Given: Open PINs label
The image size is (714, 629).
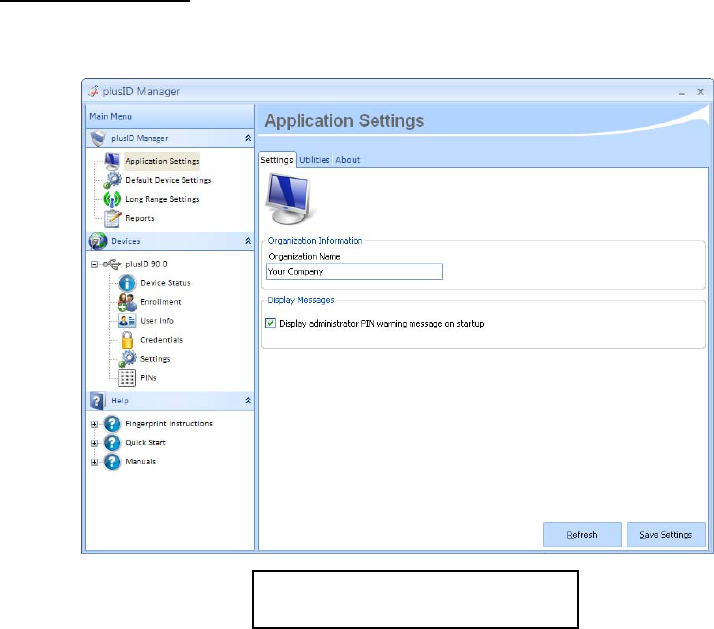Looking at the screenshot, I should click(148, 378).
